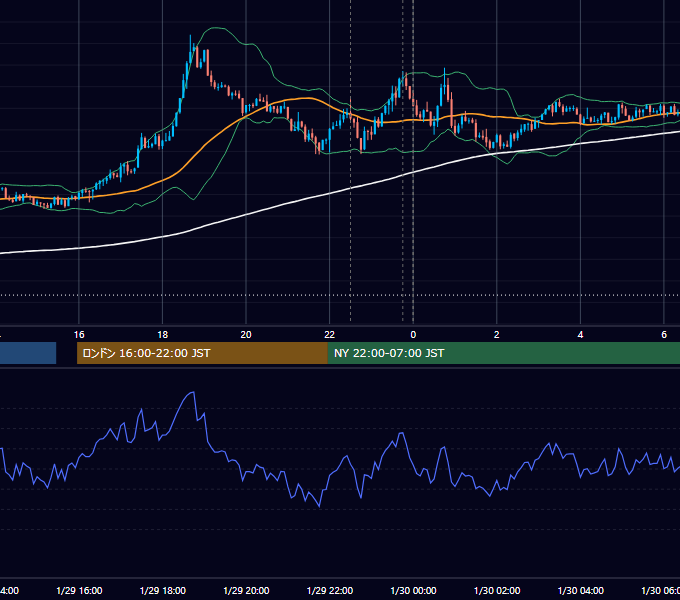Click the NY 22:00-07:00 JST session bar
This screenshot has width=680, height=600.
(503, 353)
